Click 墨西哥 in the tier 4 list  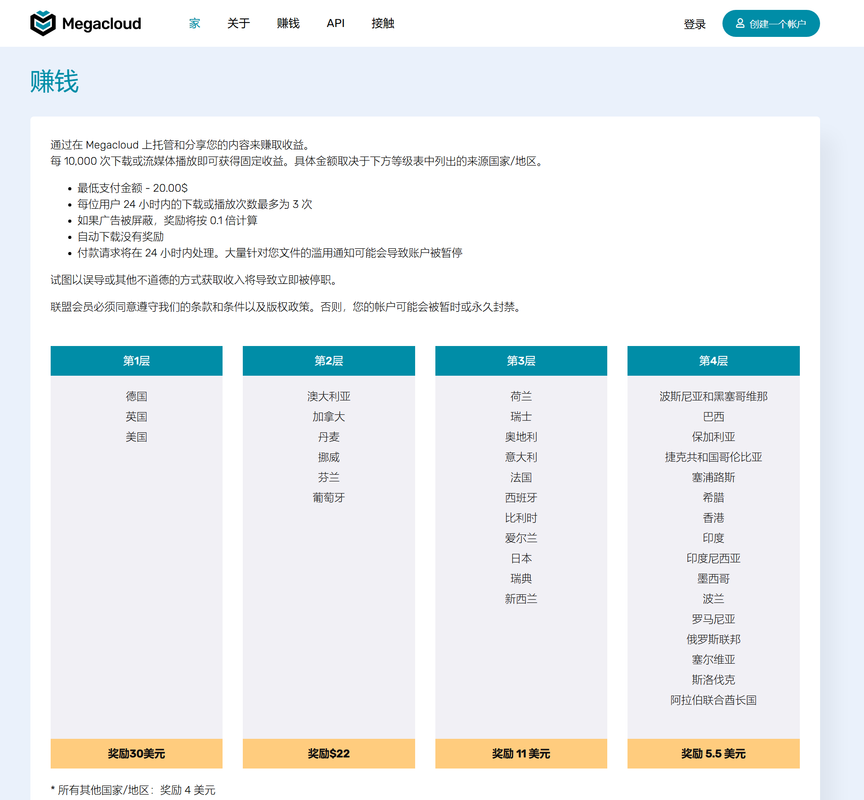point(714,579)
